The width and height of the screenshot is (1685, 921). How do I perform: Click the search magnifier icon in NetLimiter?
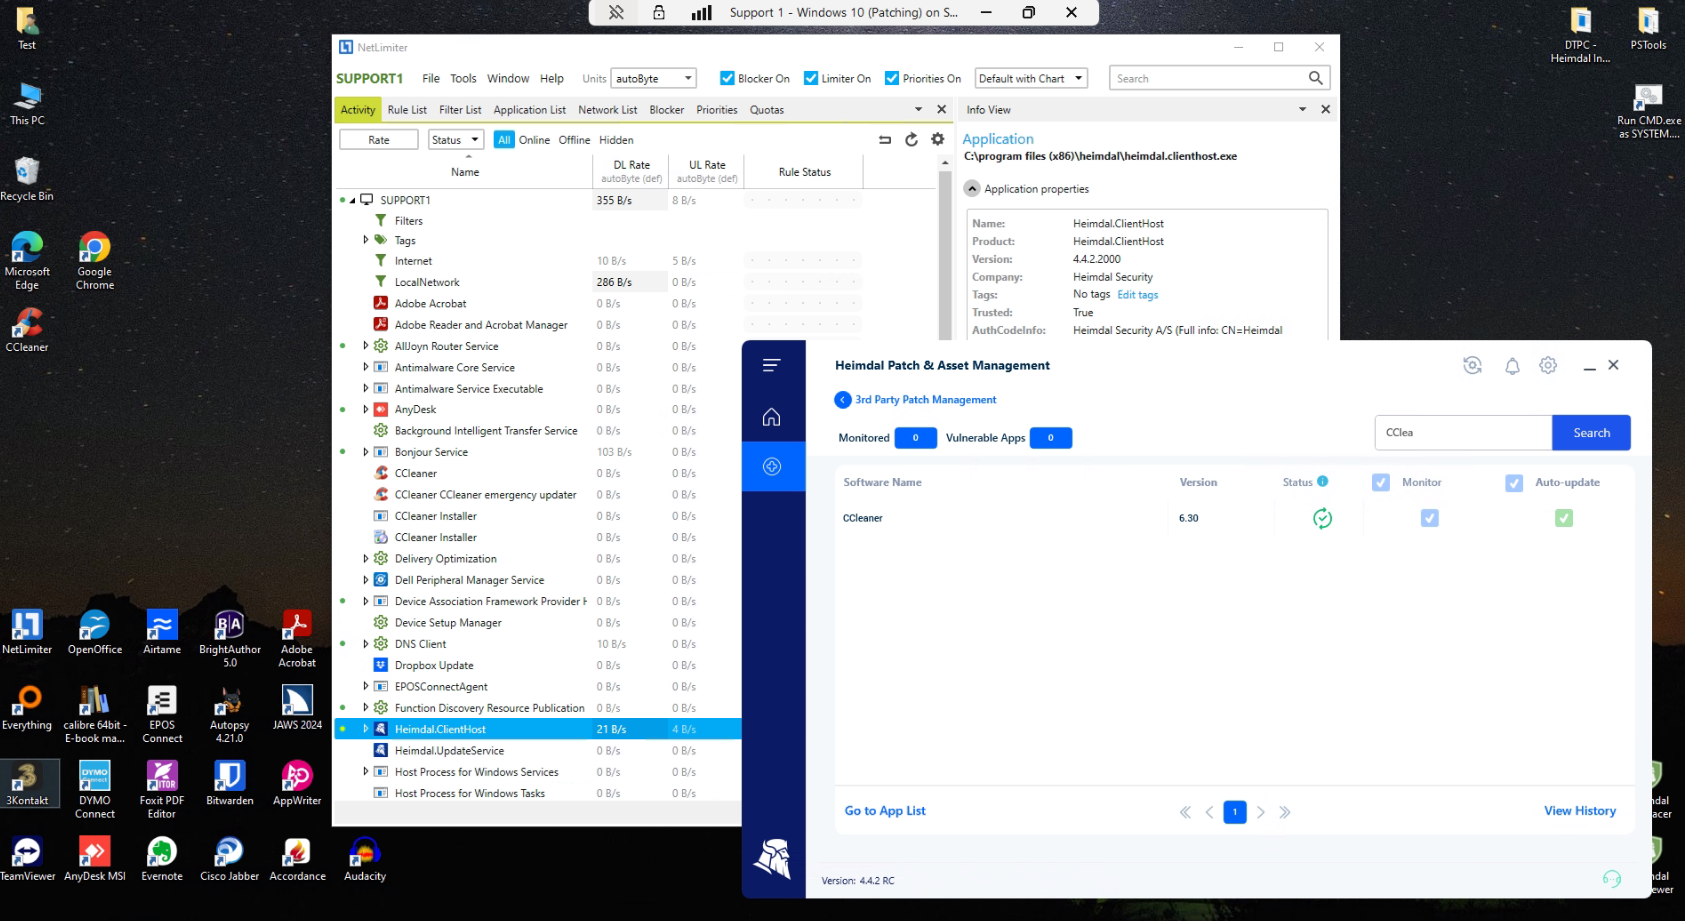pos(1315,78)
